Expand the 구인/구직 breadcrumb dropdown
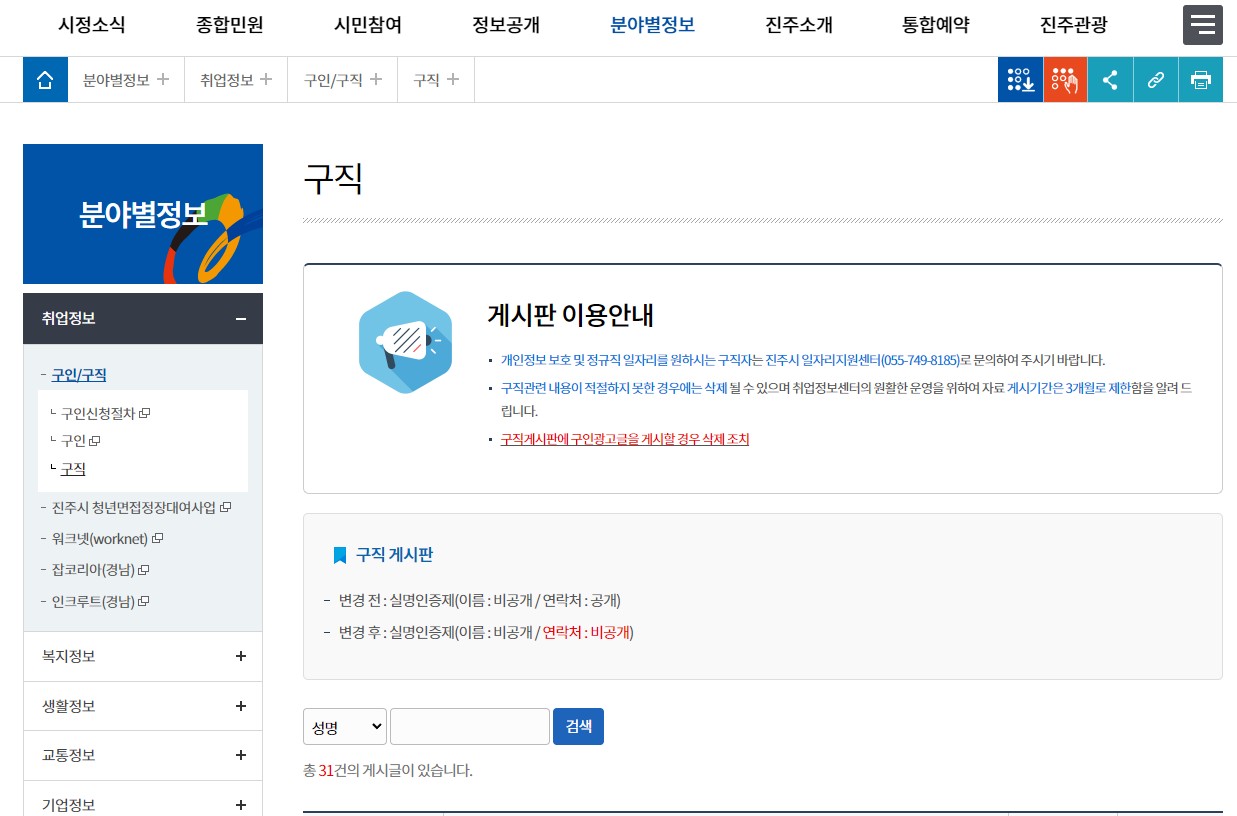The height and width of the screenshot is (816, 1237). pyautogui.click(x=343, y=80)
